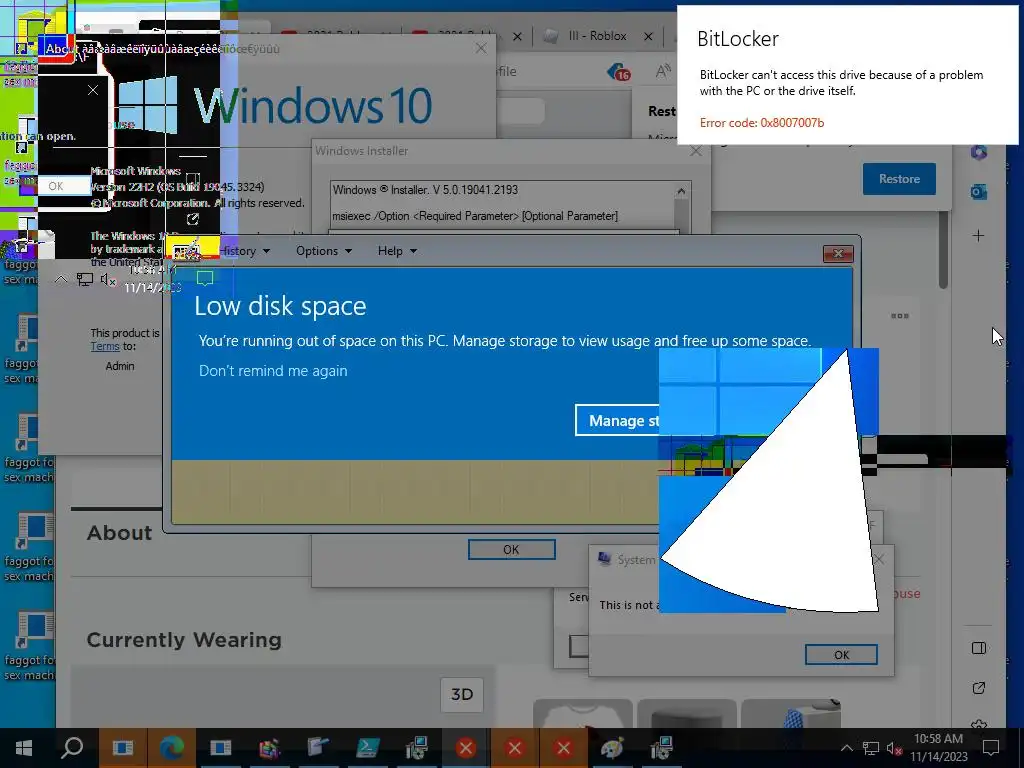Open the Help dropdown menu
The height and width of the screenshot is (768, 1024).
click(397, 251)
